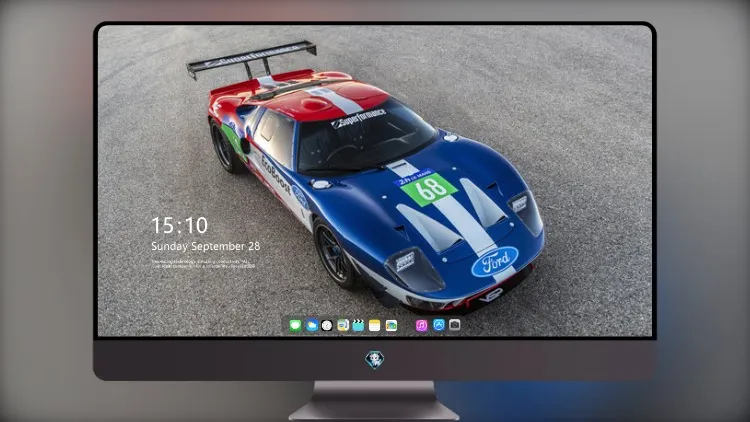The image size is (750, 422).
Task: Open the Weather app in the dock
Action: click(x=312, y=325)
